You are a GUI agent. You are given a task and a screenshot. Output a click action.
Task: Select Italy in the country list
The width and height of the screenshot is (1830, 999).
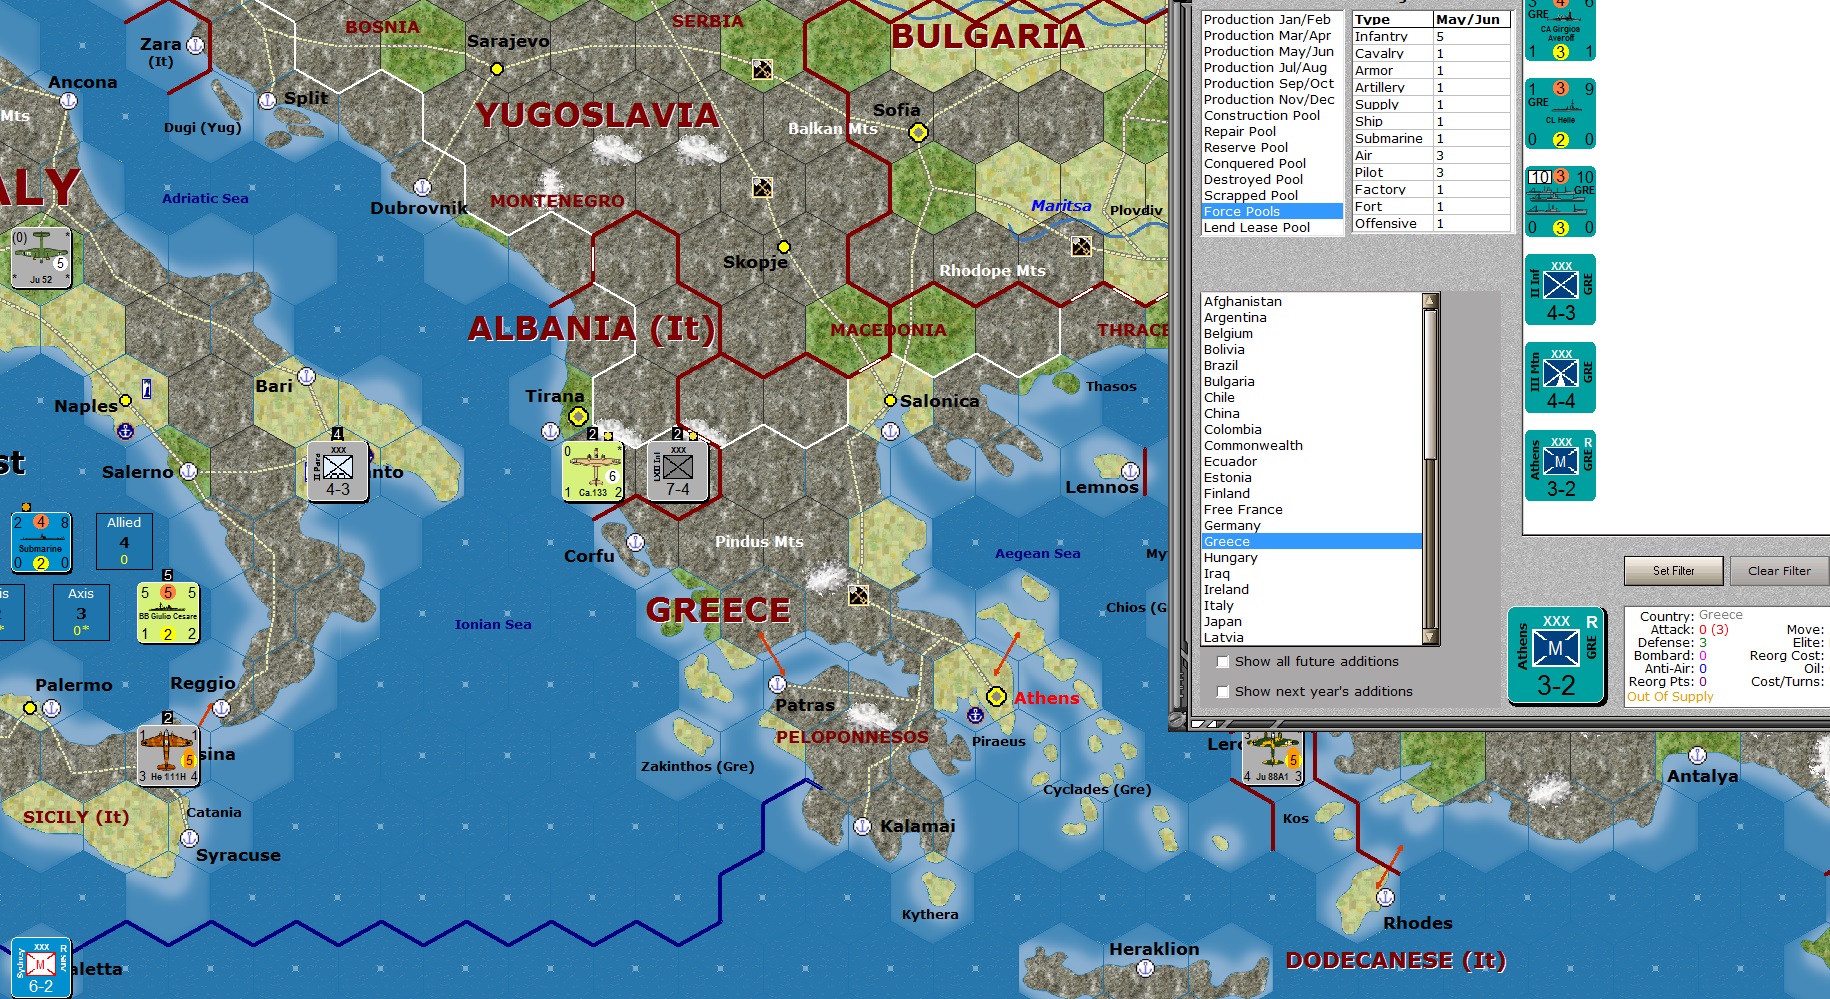tap(1311, 605)
